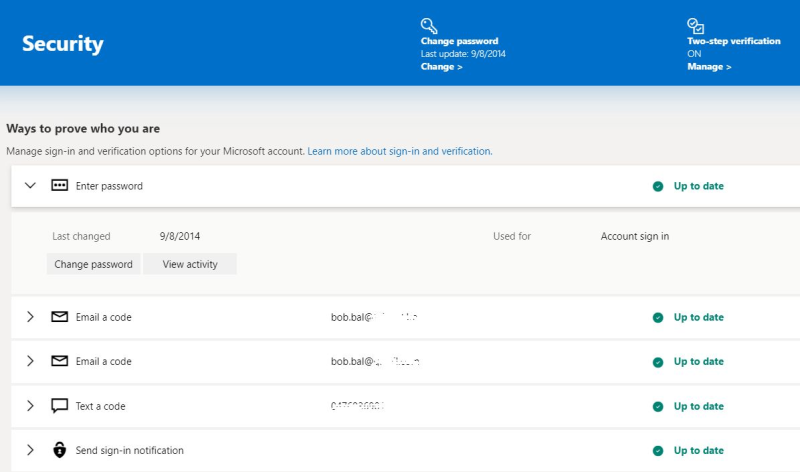Click the envelope icon in second Email a code row

coord(60,361)
